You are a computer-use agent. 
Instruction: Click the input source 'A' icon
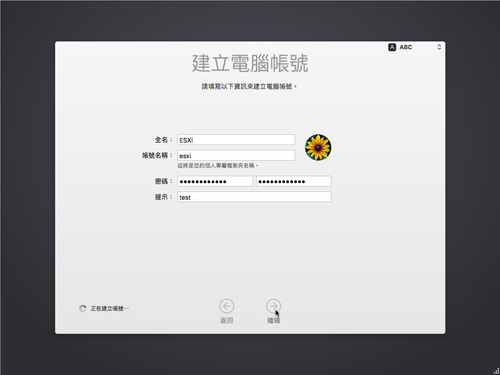[392, 47]
